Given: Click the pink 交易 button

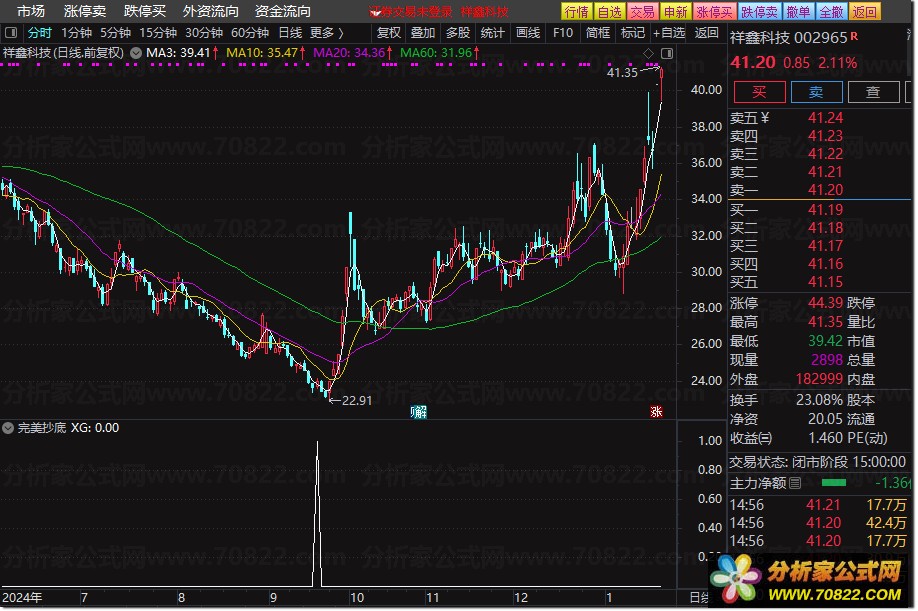Looking at the screenshot, I should point(642,12).
